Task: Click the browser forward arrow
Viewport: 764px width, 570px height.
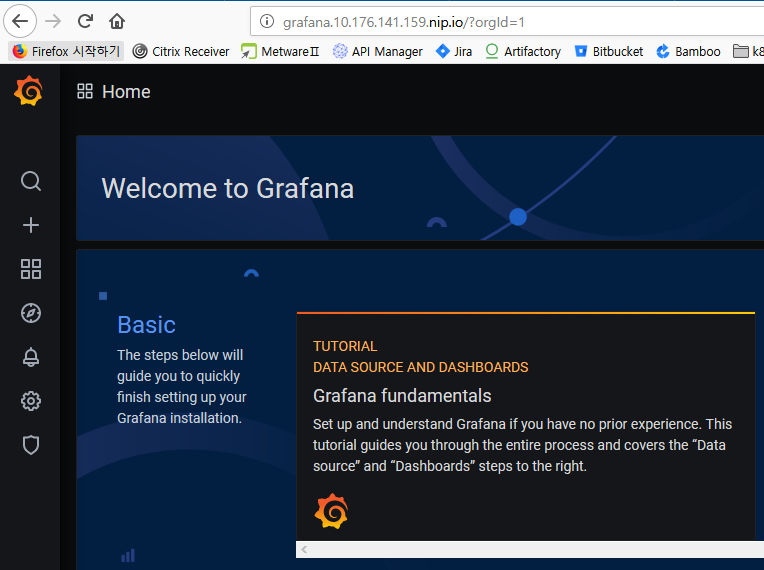Action: point(53,21)
